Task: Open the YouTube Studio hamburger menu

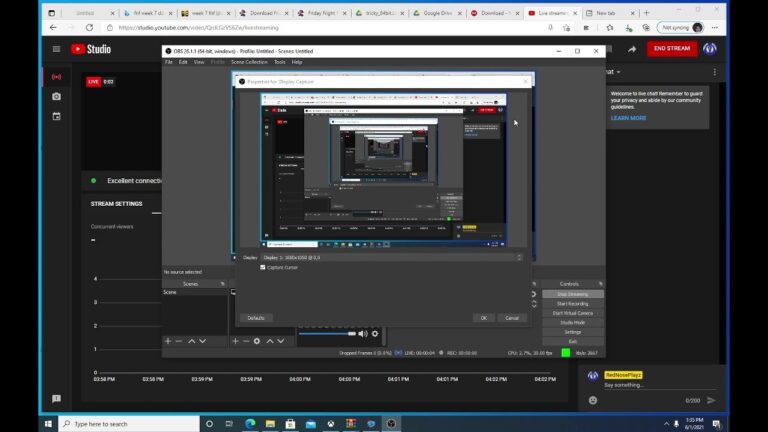Action: point(56,48)
